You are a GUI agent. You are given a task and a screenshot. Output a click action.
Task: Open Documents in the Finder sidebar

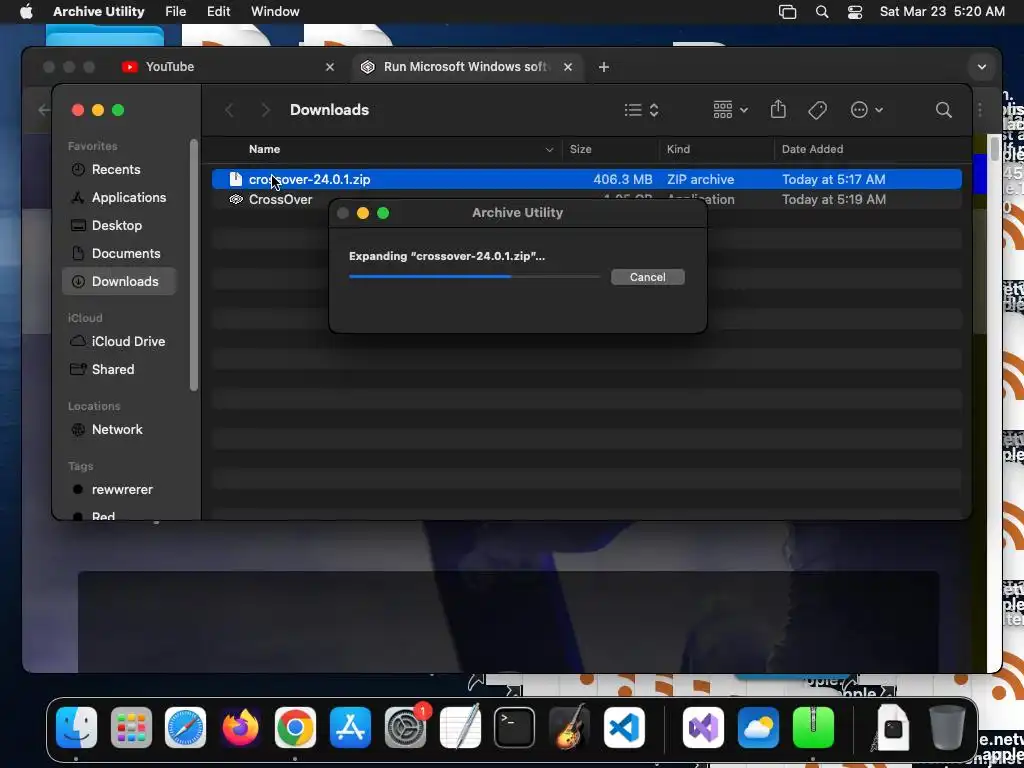pyautogui.click(x=119, y=253)
